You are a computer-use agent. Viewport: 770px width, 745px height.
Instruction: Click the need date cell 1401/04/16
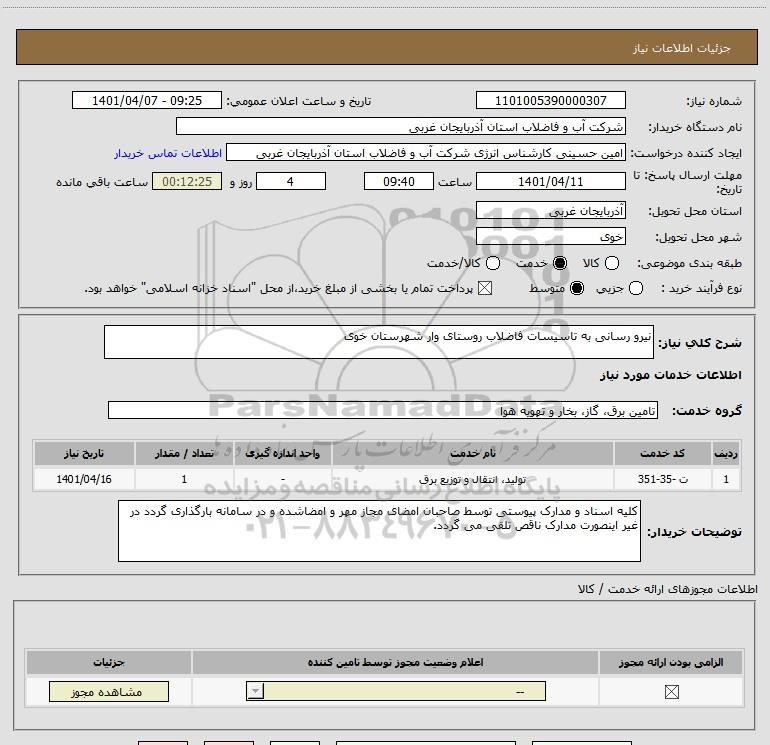84,479
